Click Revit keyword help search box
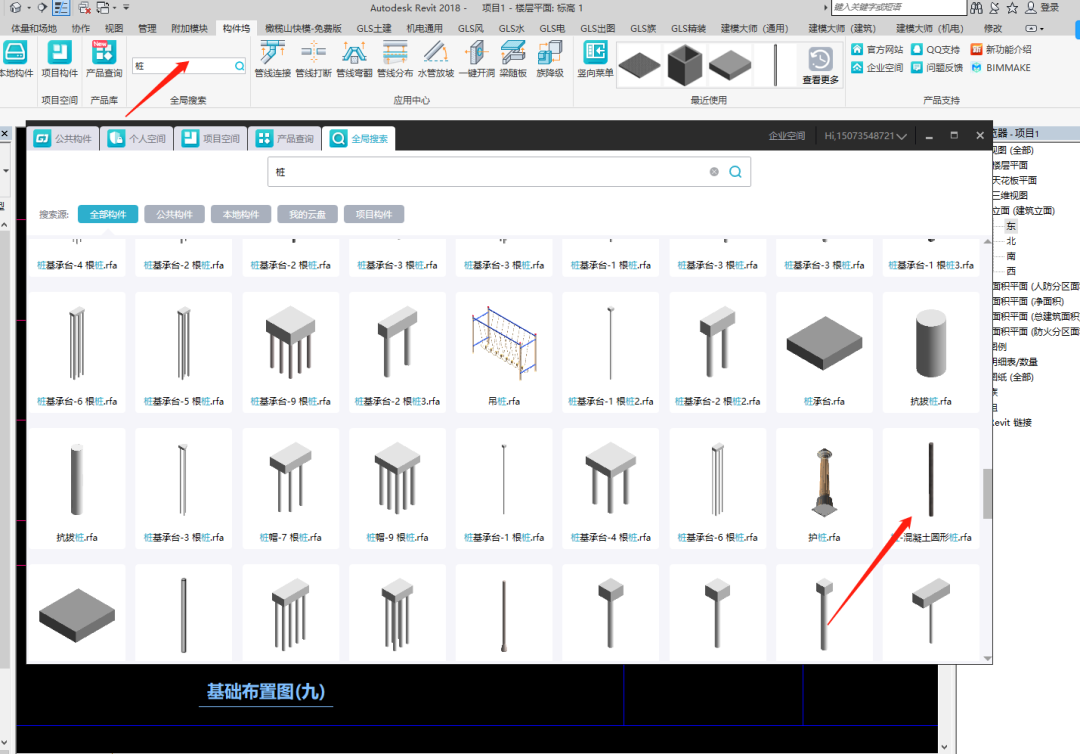 coord(899,7)
